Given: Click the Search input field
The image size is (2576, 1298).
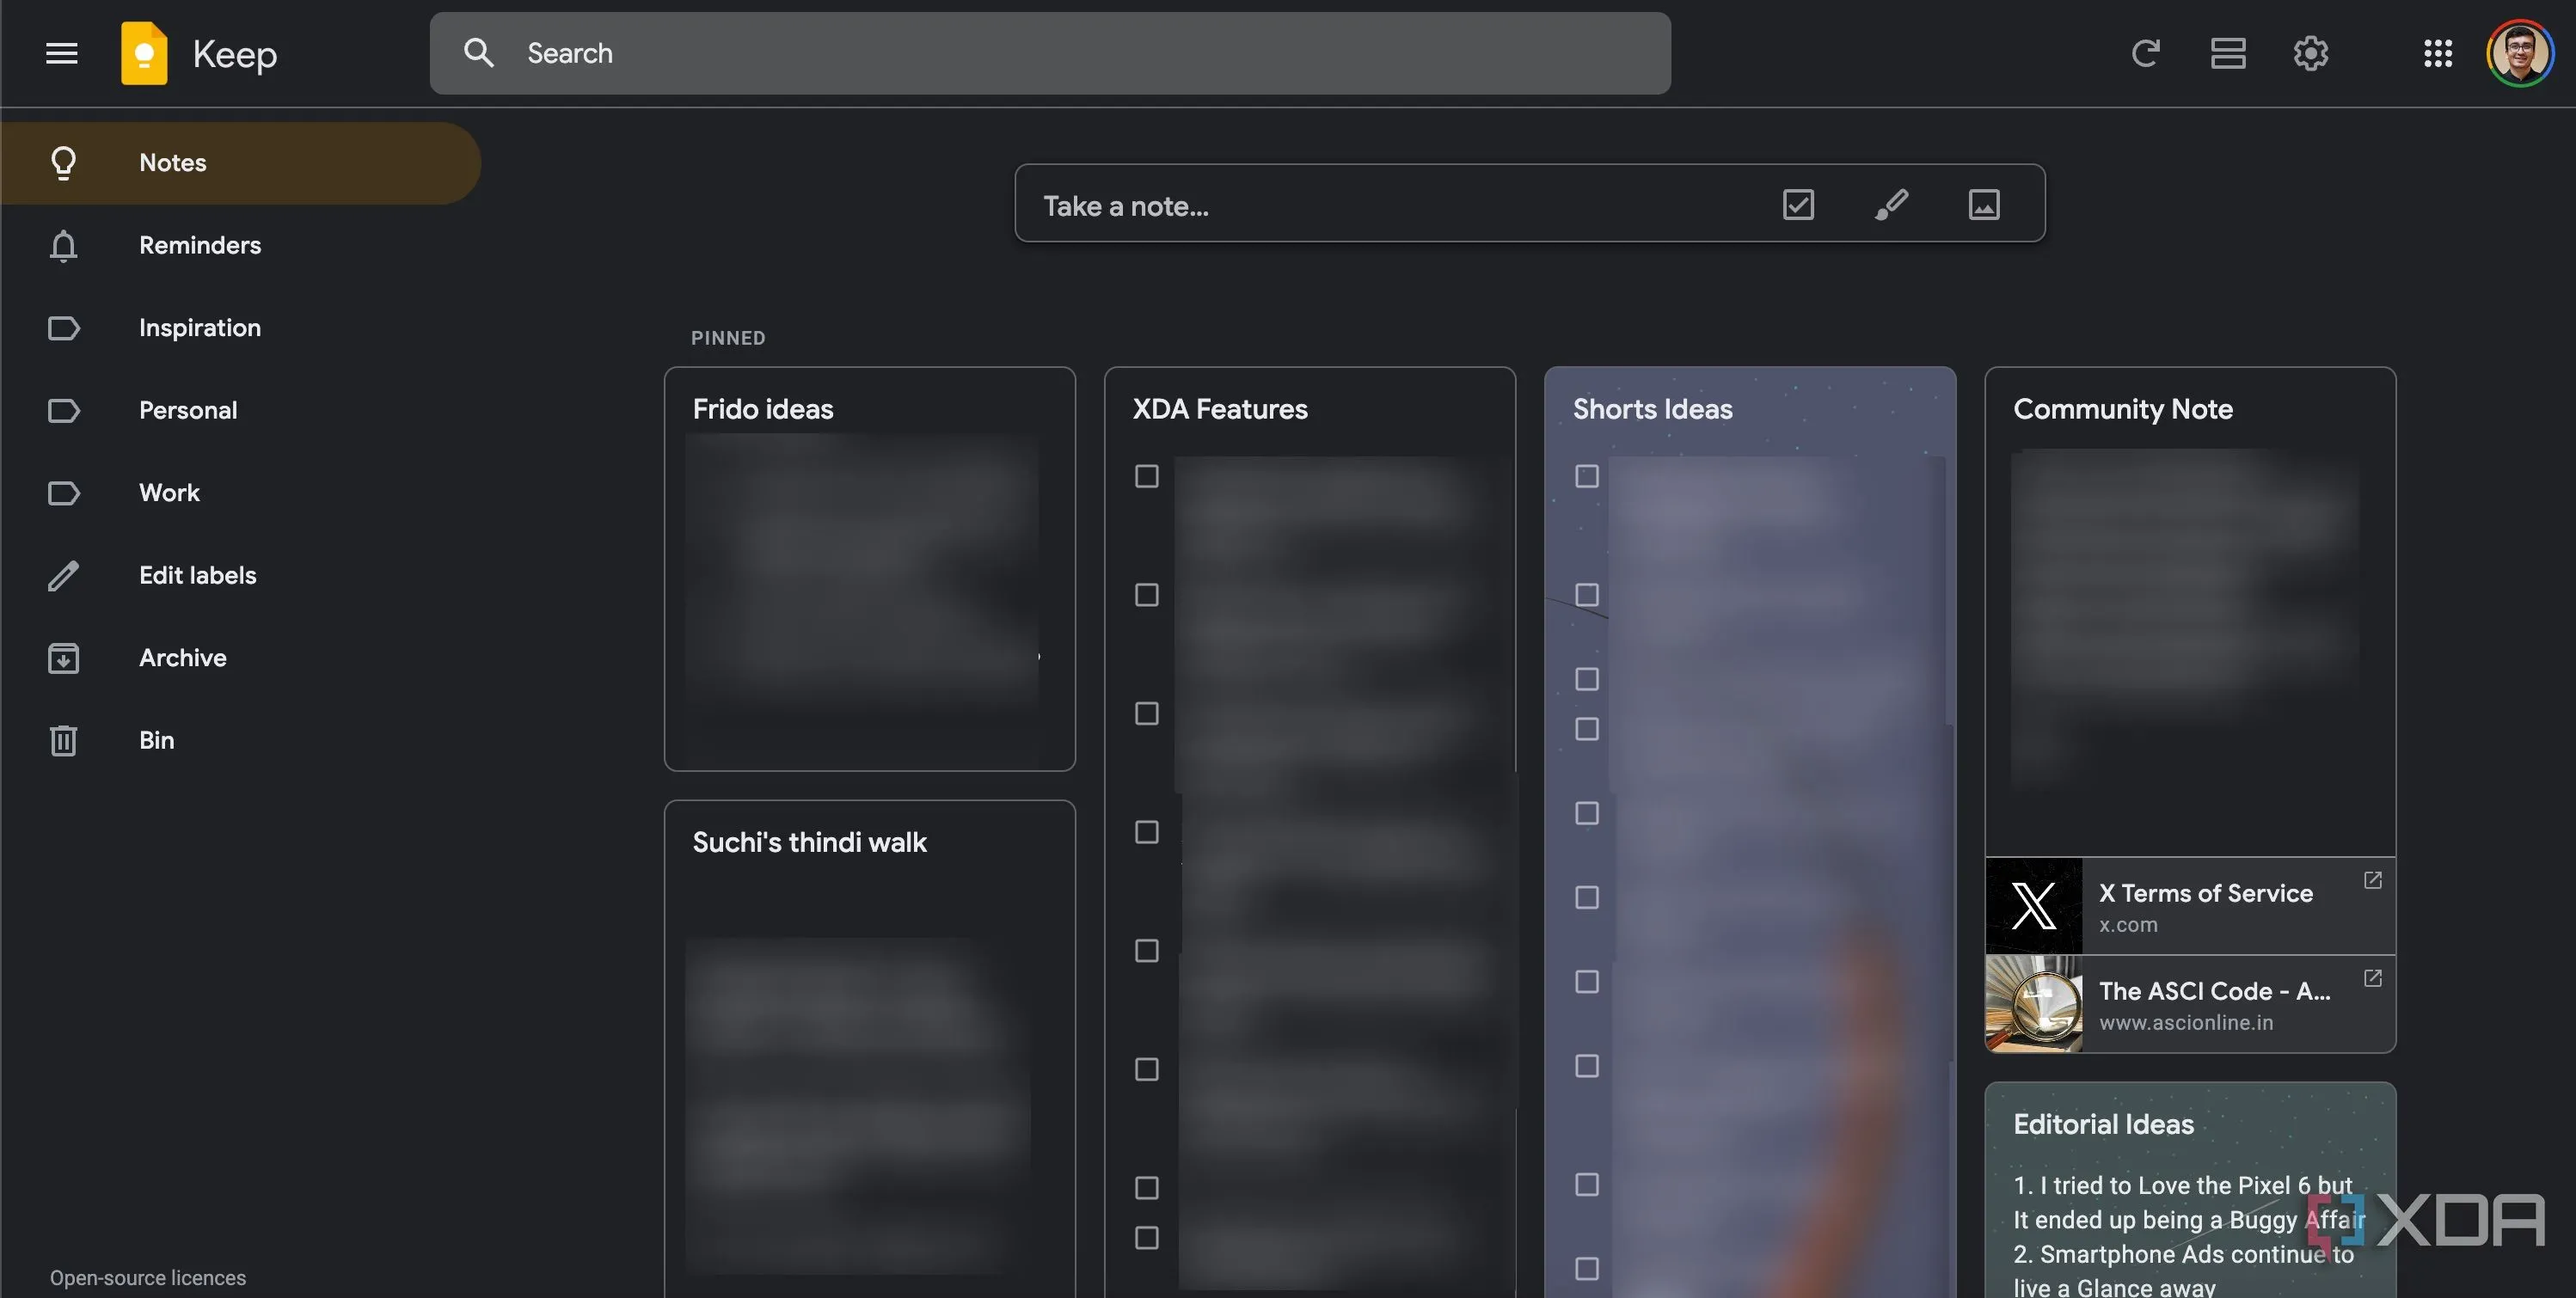Looking at the screenshot, I should point(1050,53).
